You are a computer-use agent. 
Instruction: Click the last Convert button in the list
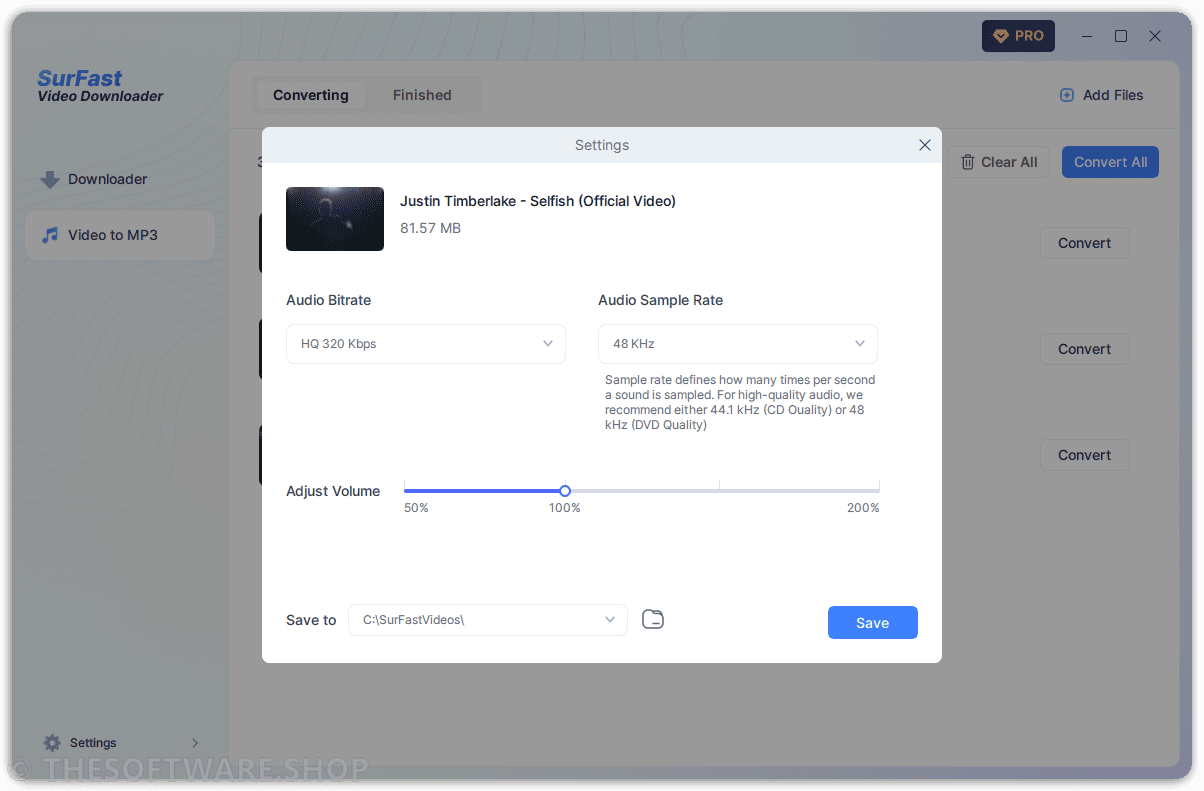click(1085, 455)
